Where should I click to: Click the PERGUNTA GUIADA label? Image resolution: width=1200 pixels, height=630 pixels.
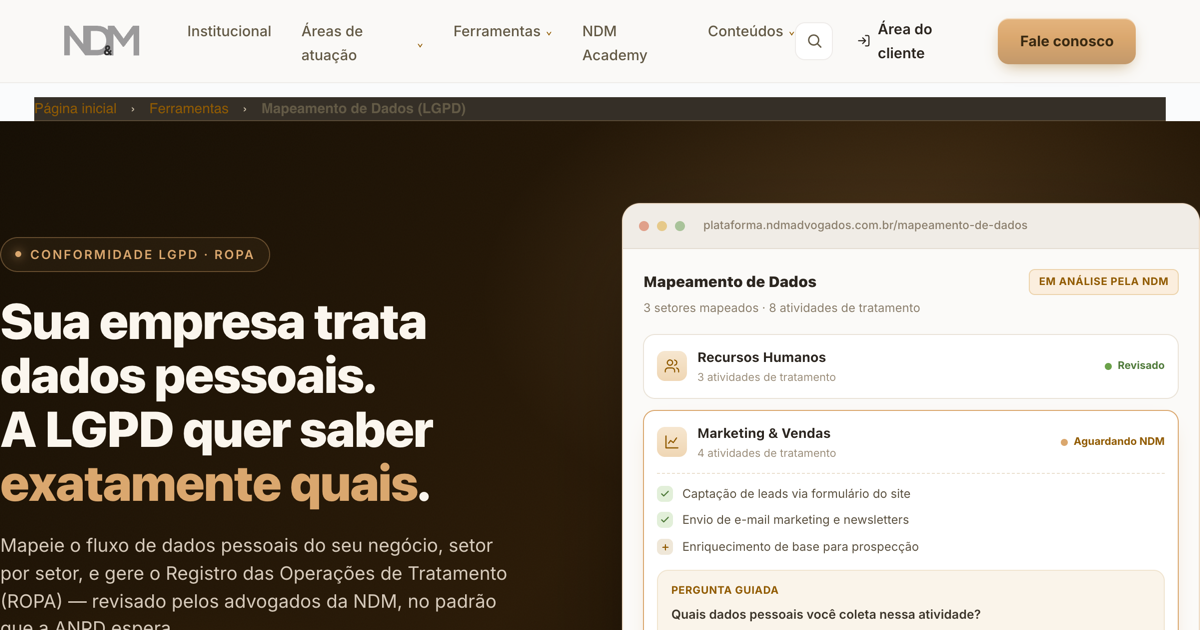725,590
